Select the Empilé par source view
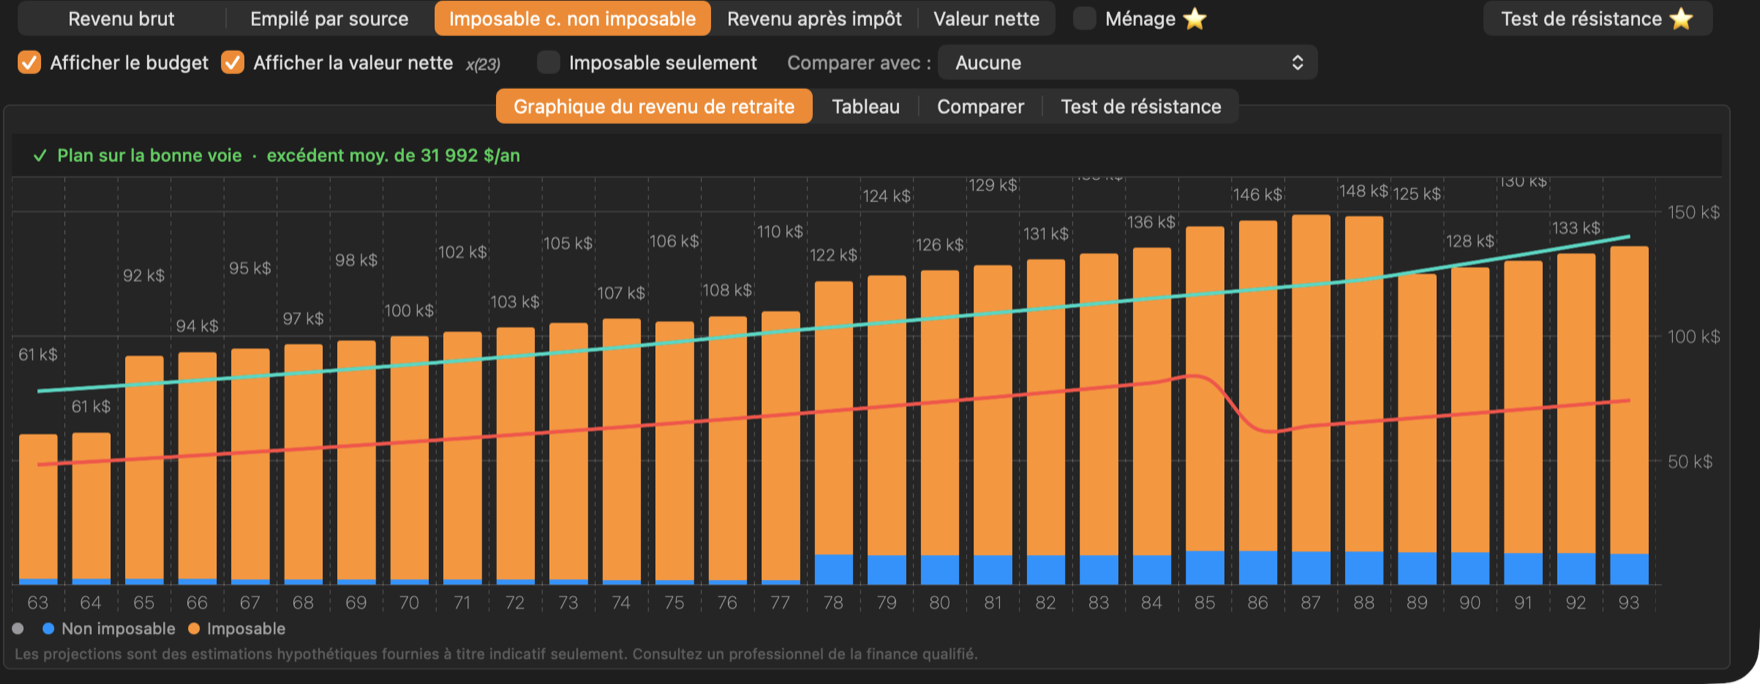 coord(329,19)
